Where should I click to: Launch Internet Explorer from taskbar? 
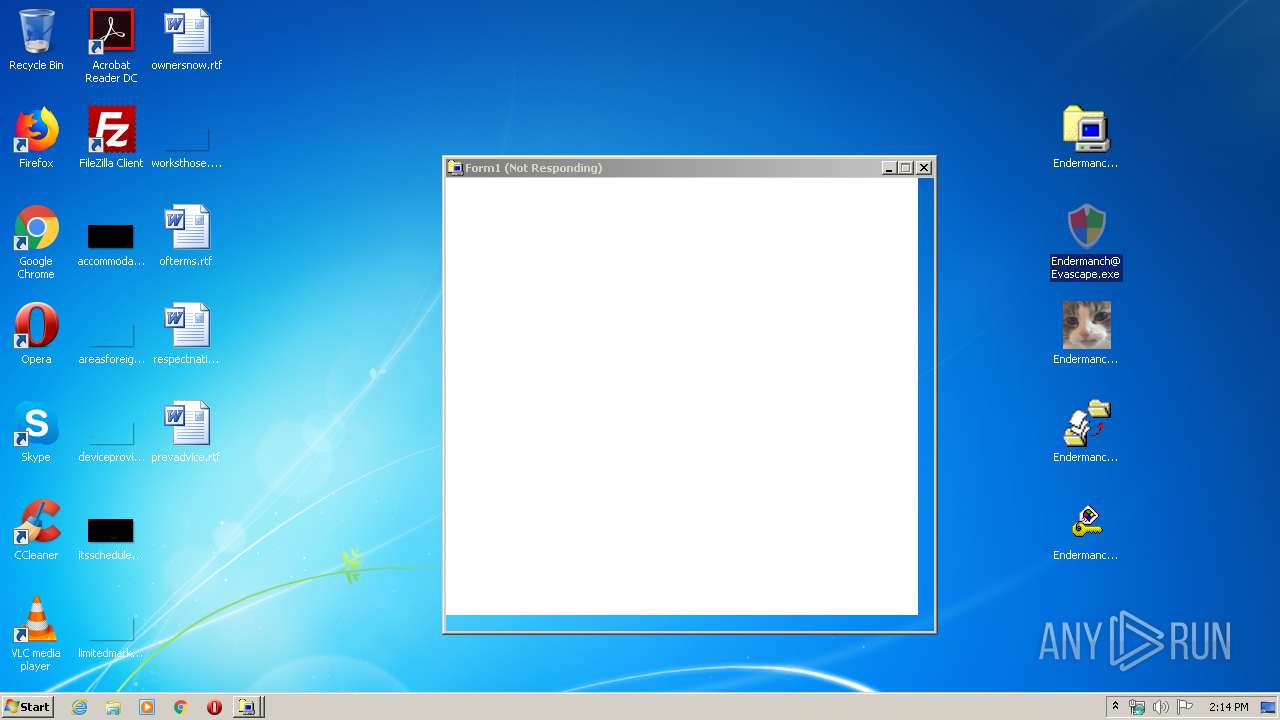coord(80,707)
